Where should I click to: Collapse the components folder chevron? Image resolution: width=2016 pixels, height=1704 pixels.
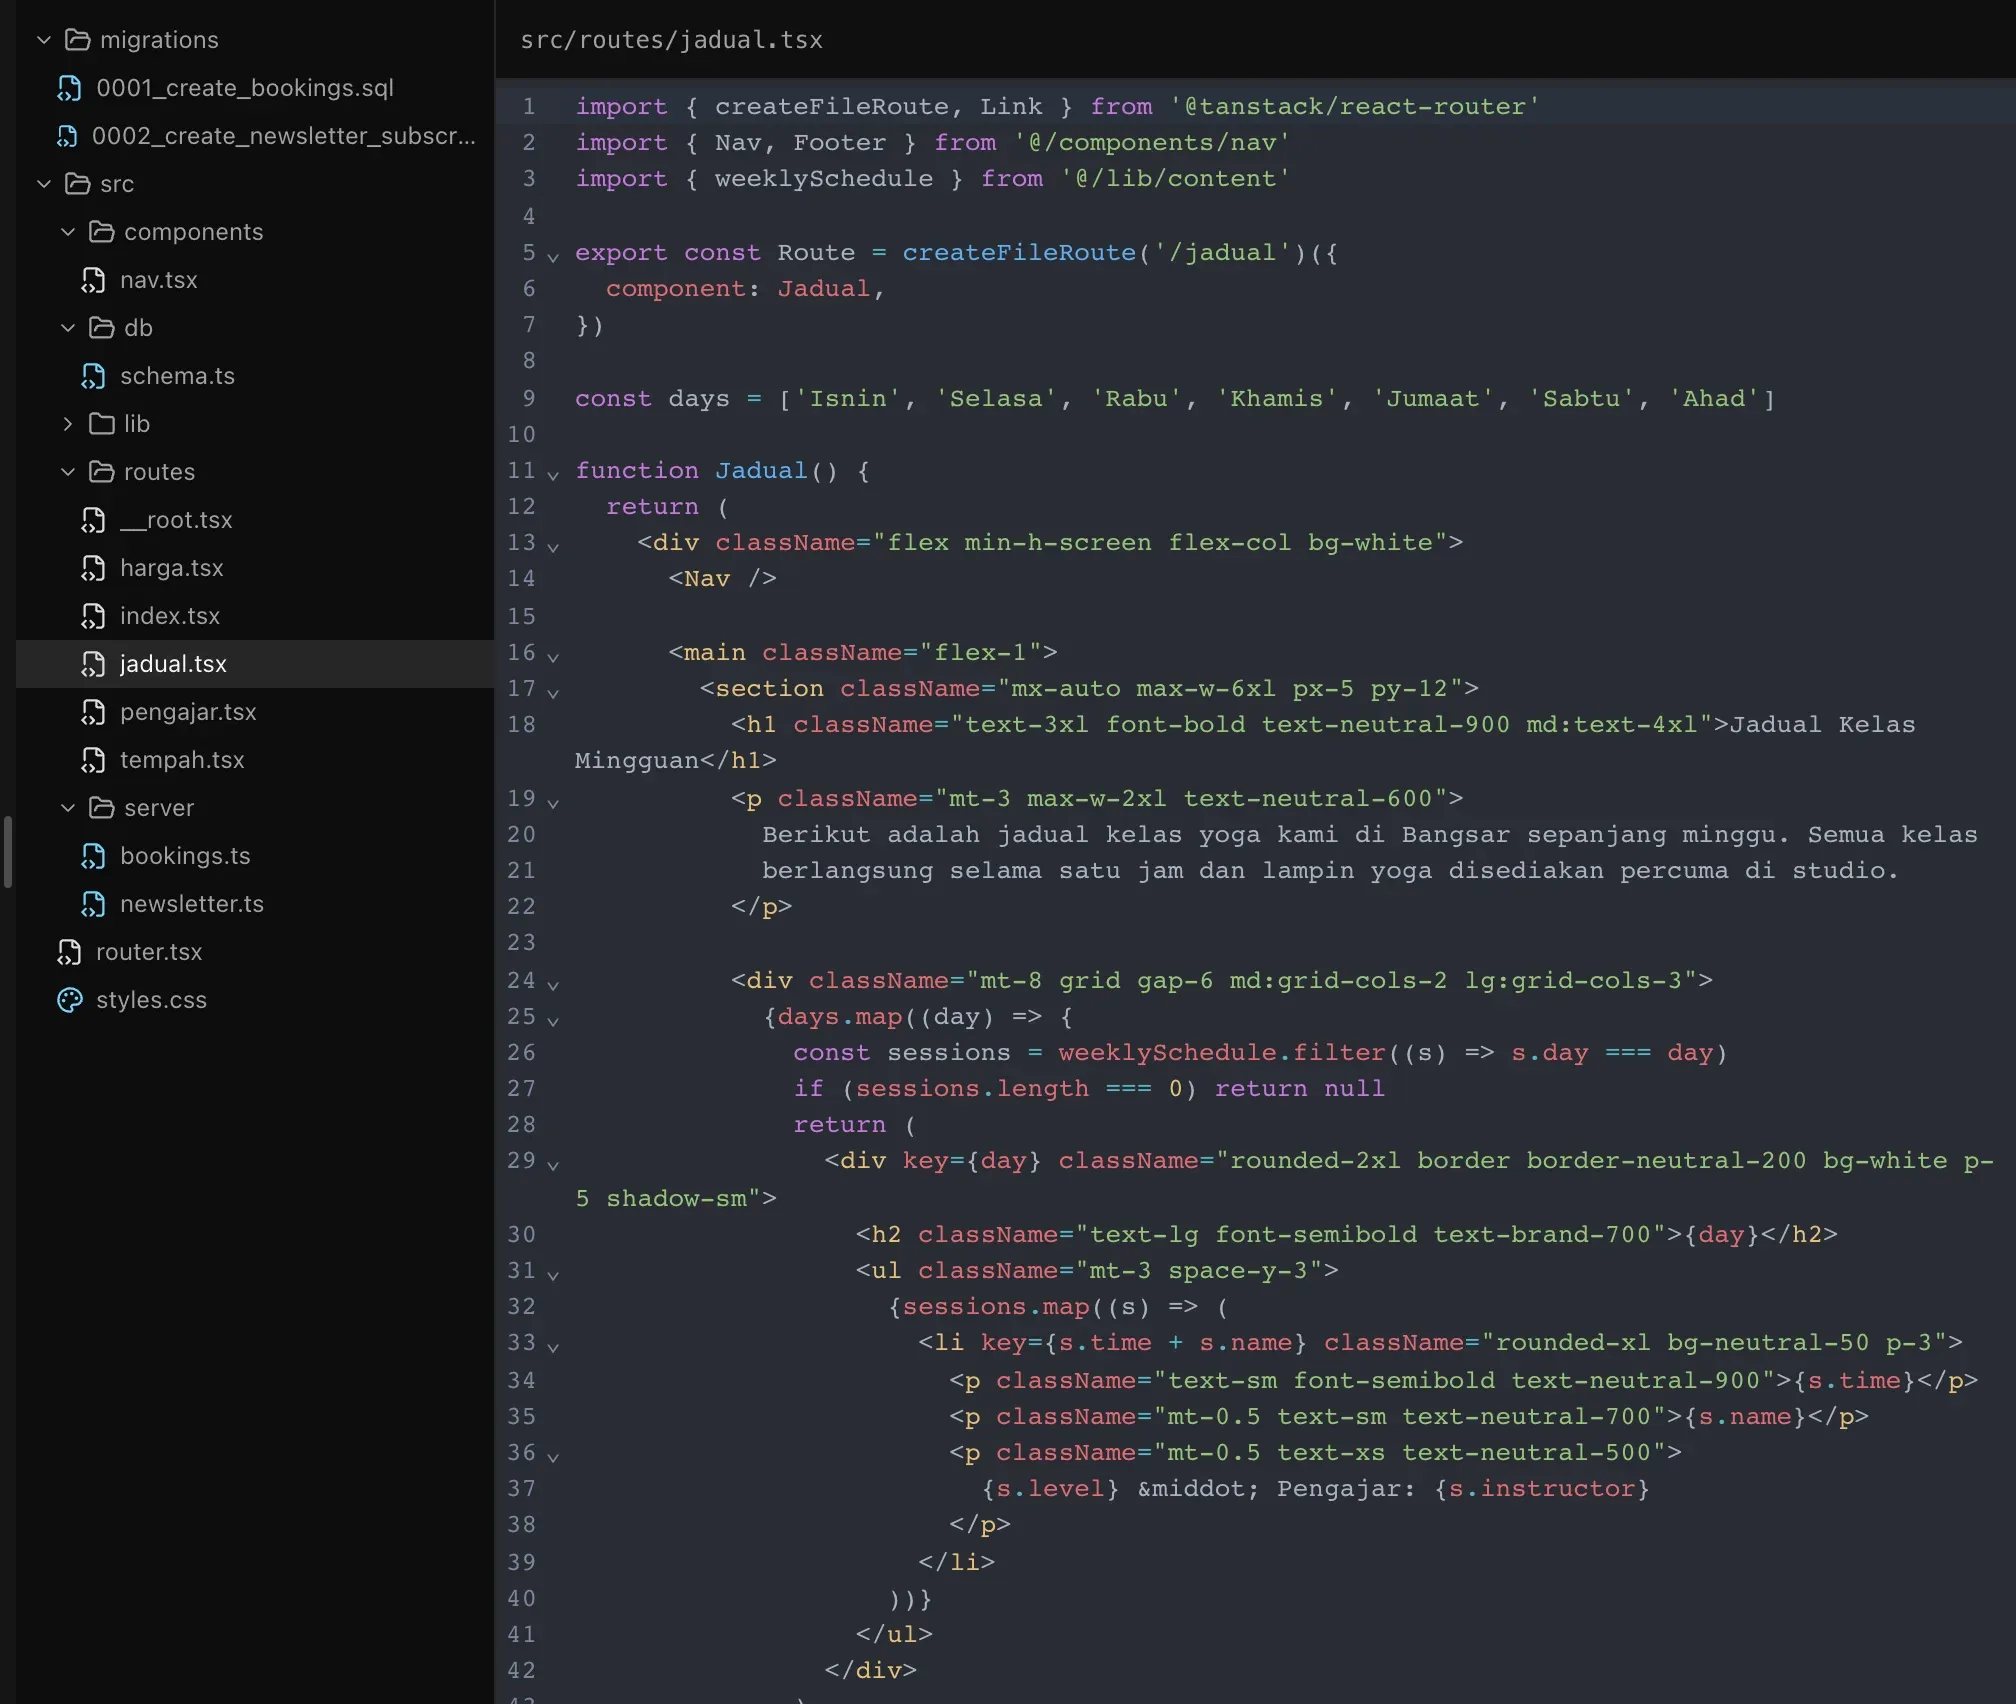tap(67, 232)
